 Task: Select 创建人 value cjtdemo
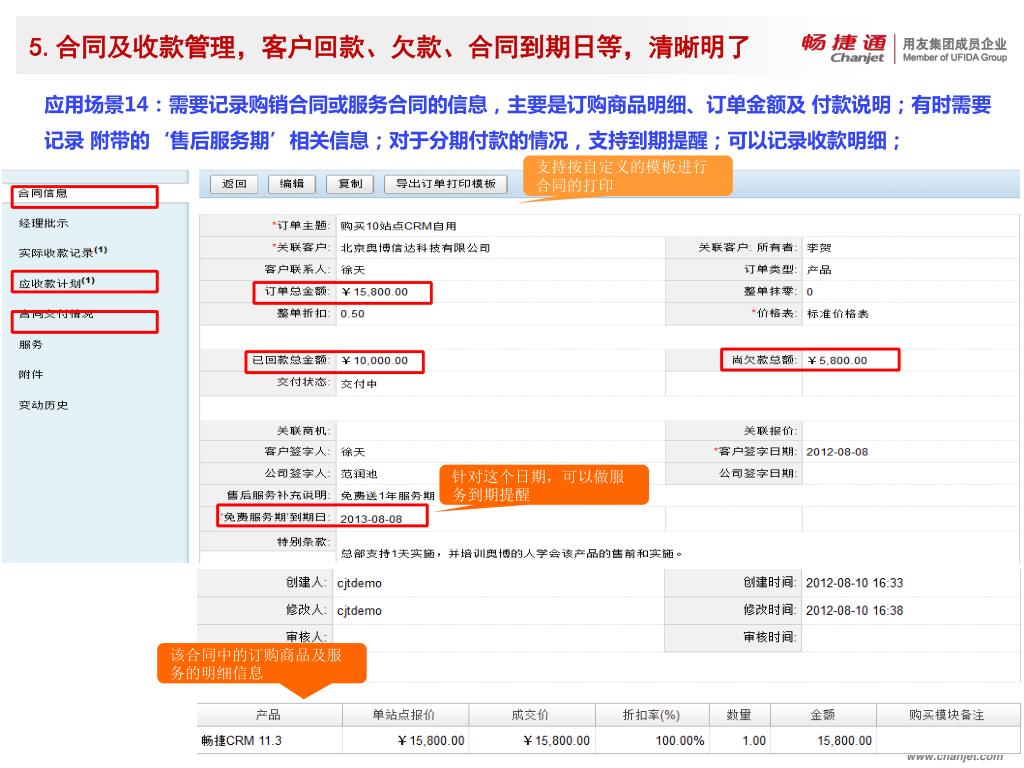[359, 584]
